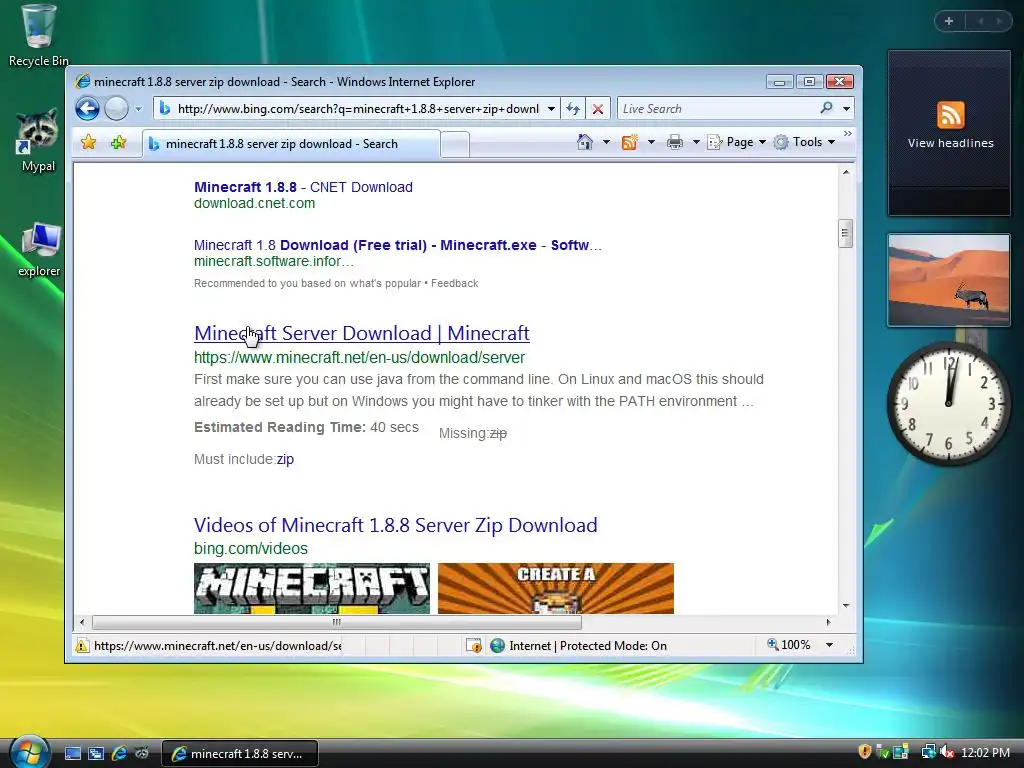
Task: Click the IE Forward arrow button
Action: tap(116, 108)
